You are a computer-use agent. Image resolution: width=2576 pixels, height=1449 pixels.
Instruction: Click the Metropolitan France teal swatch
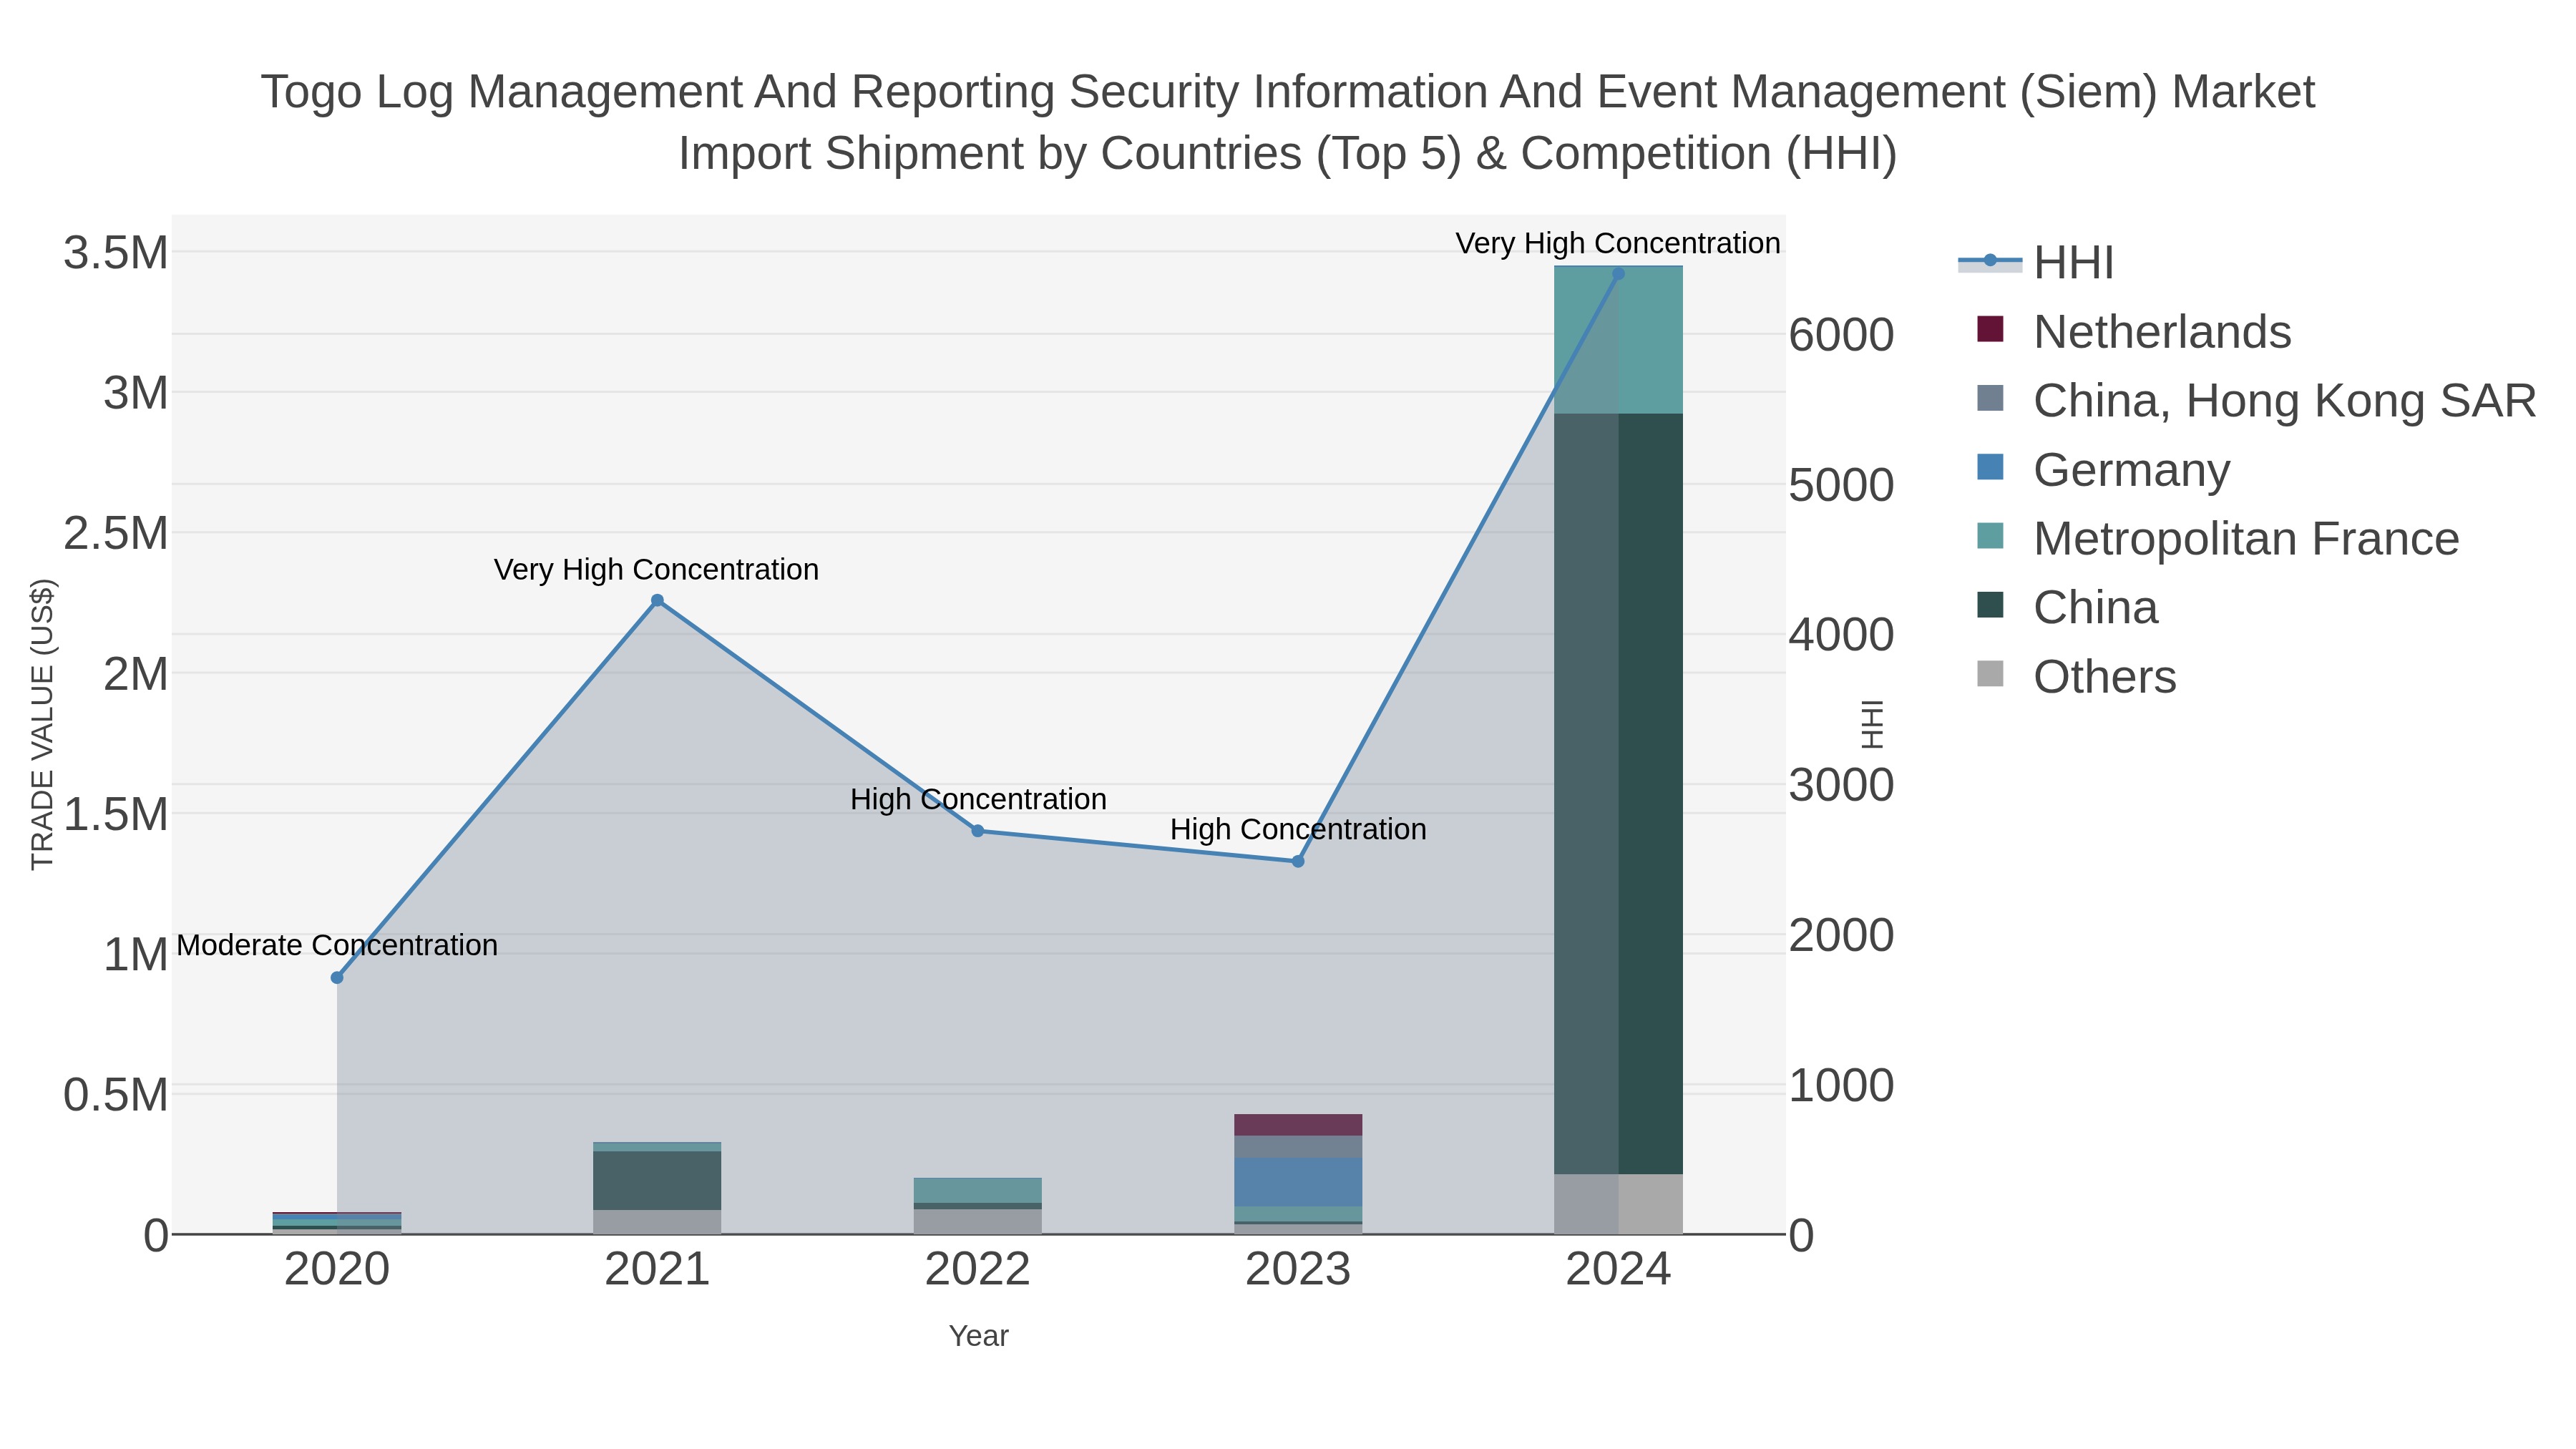(x=1990, y=536)
